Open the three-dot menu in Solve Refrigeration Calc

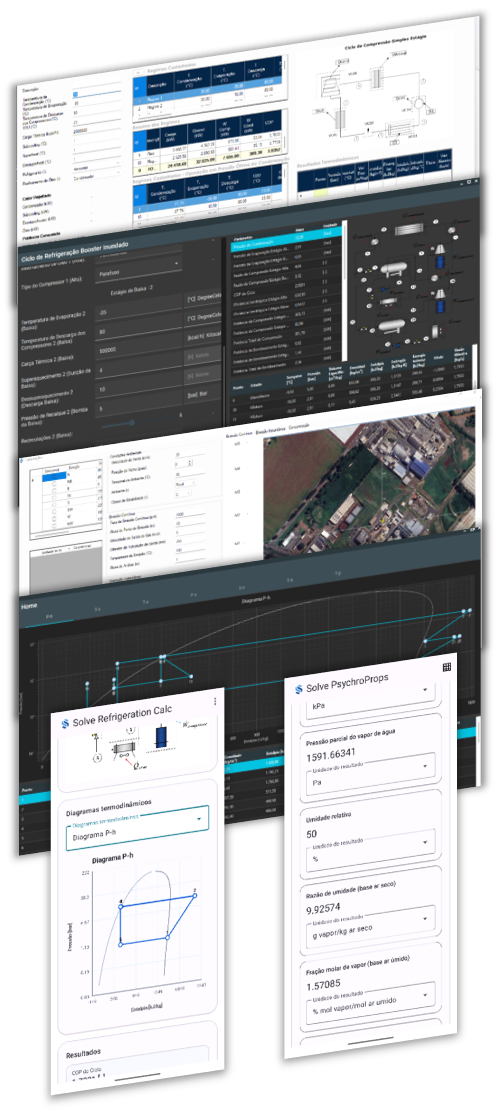(215, 701)
